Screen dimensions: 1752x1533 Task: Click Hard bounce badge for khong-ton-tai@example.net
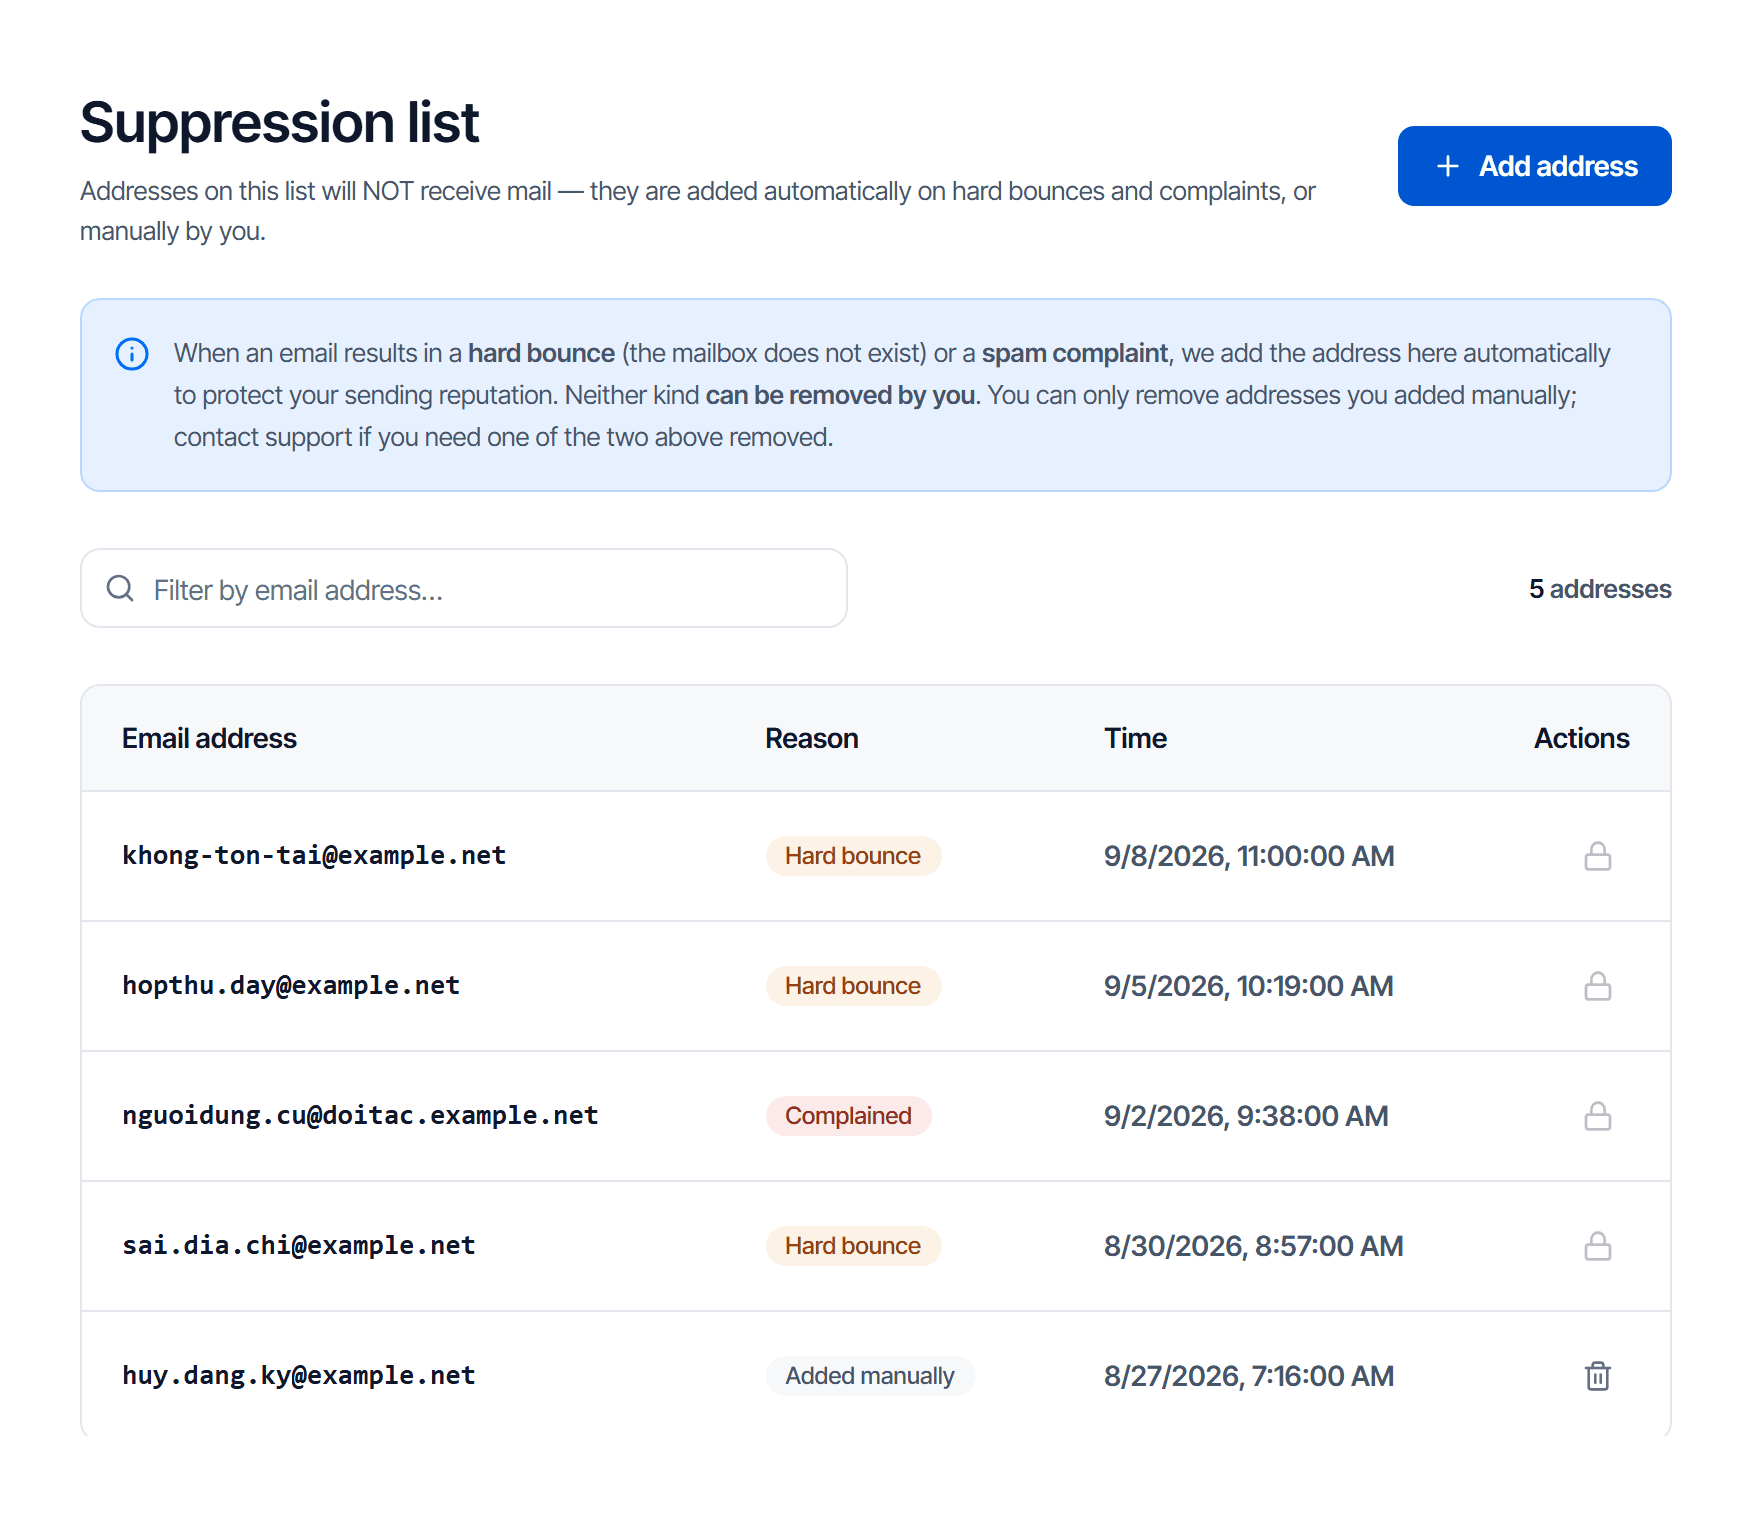[x=853, y=856]
